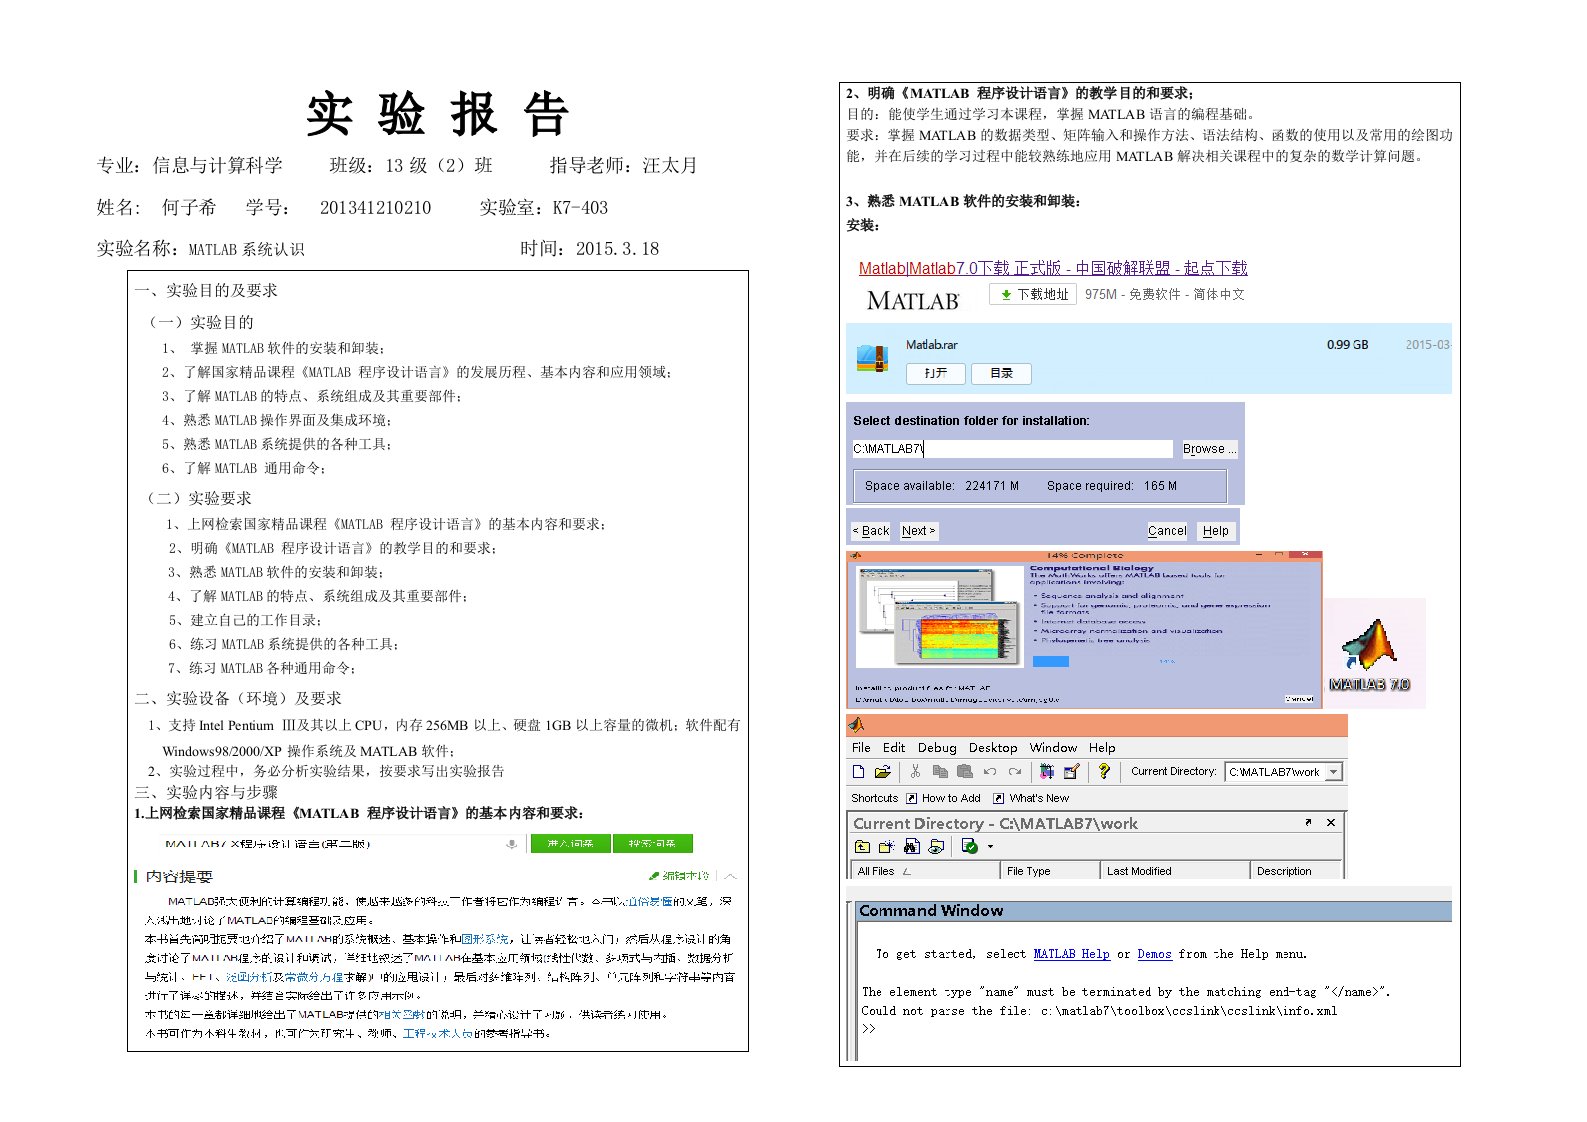Screen dimensions: 1587x1122
Task: Undock the Current Directory panel
Action: click(x=1308, y=822)
